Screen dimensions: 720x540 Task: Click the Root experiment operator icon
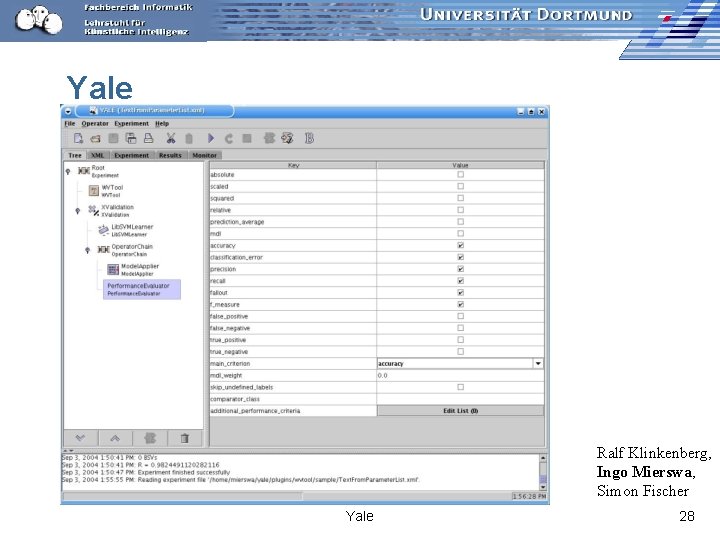(84, 171)
